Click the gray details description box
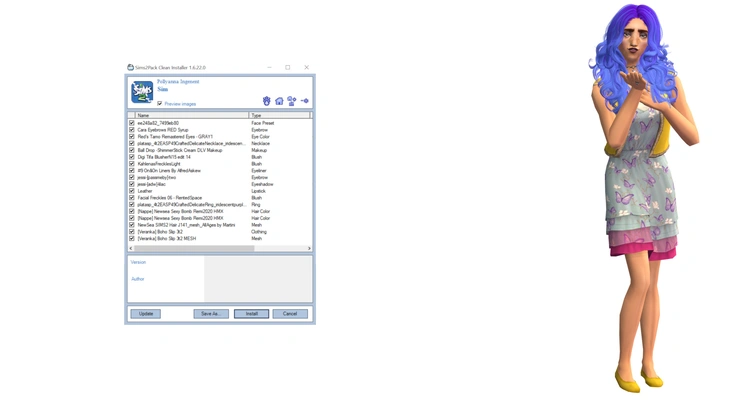 click(x=258, y=279)
